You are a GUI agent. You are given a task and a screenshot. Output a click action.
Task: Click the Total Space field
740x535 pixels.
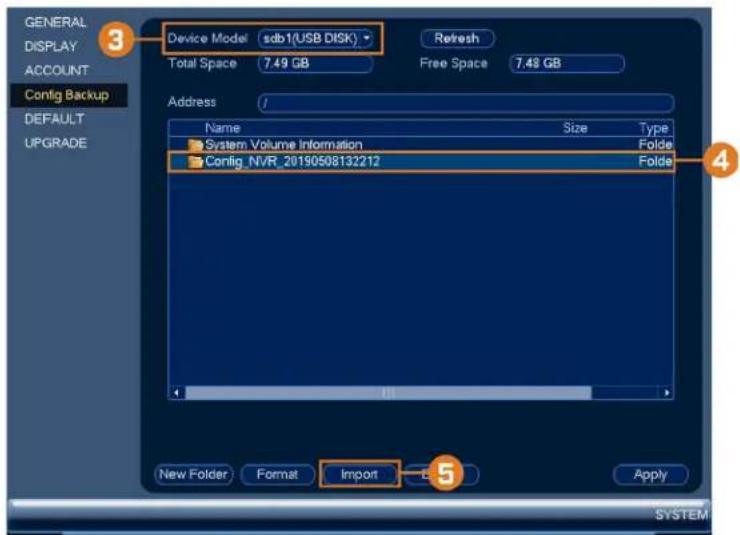pyautogui.click(x=315, y=64)
